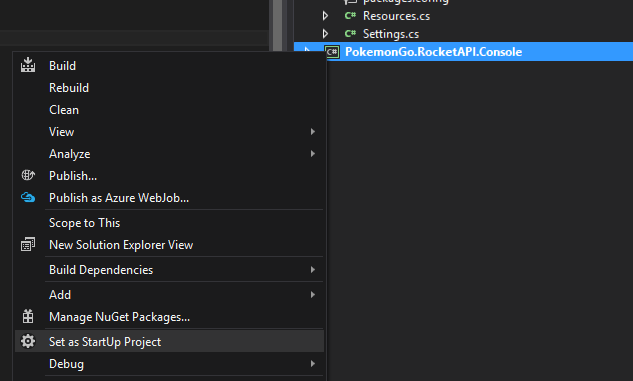Choose Manage NuGet Packages...
This screenshot has height=381, width=633.
169,317
